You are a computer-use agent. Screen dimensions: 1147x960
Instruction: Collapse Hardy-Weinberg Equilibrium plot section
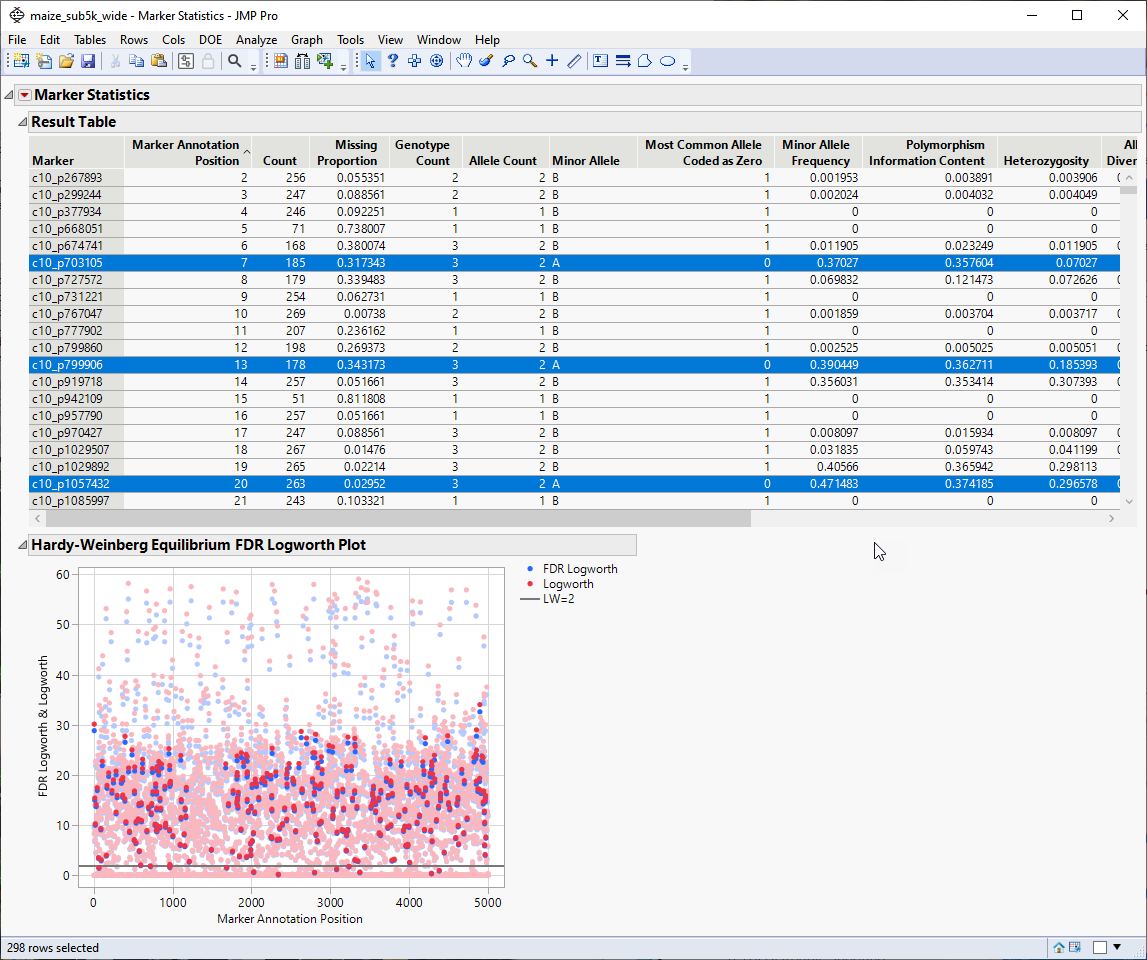(21, 545)
